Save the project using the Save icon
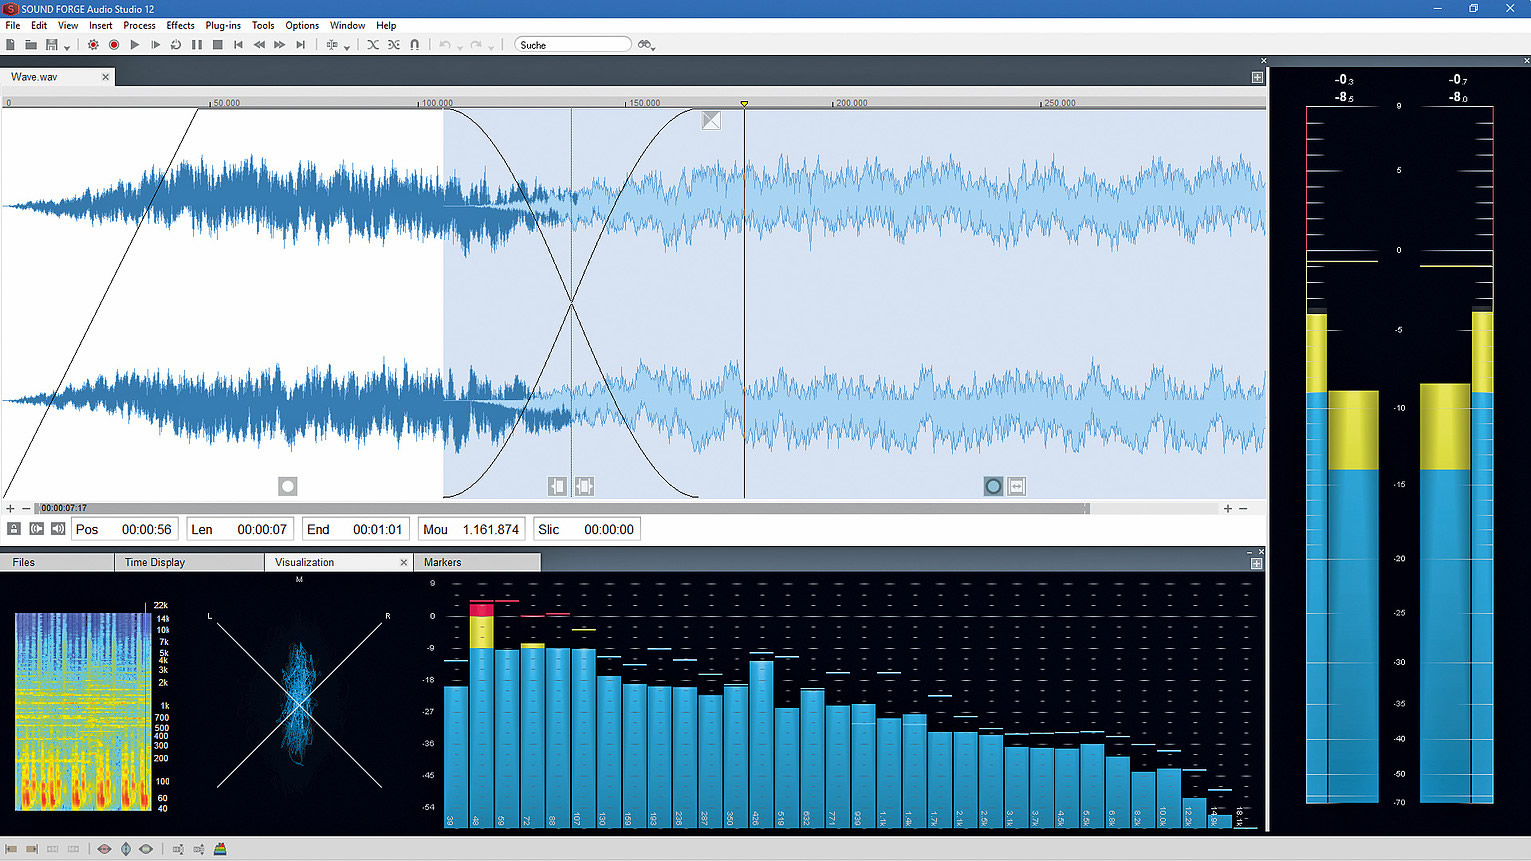The height and width of the screenshot is (861, 1531). pos(52,44)
